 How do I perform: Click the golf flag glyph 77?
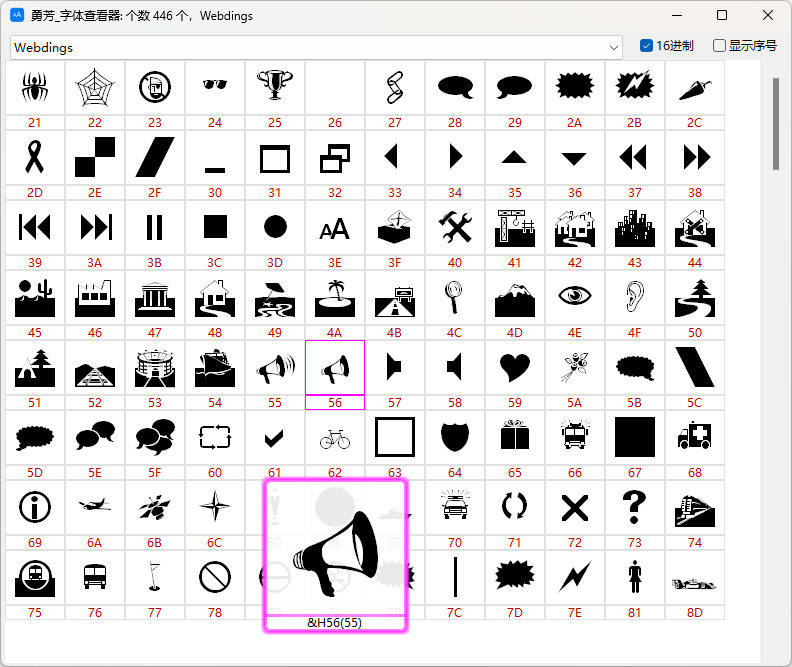(155, 577)
